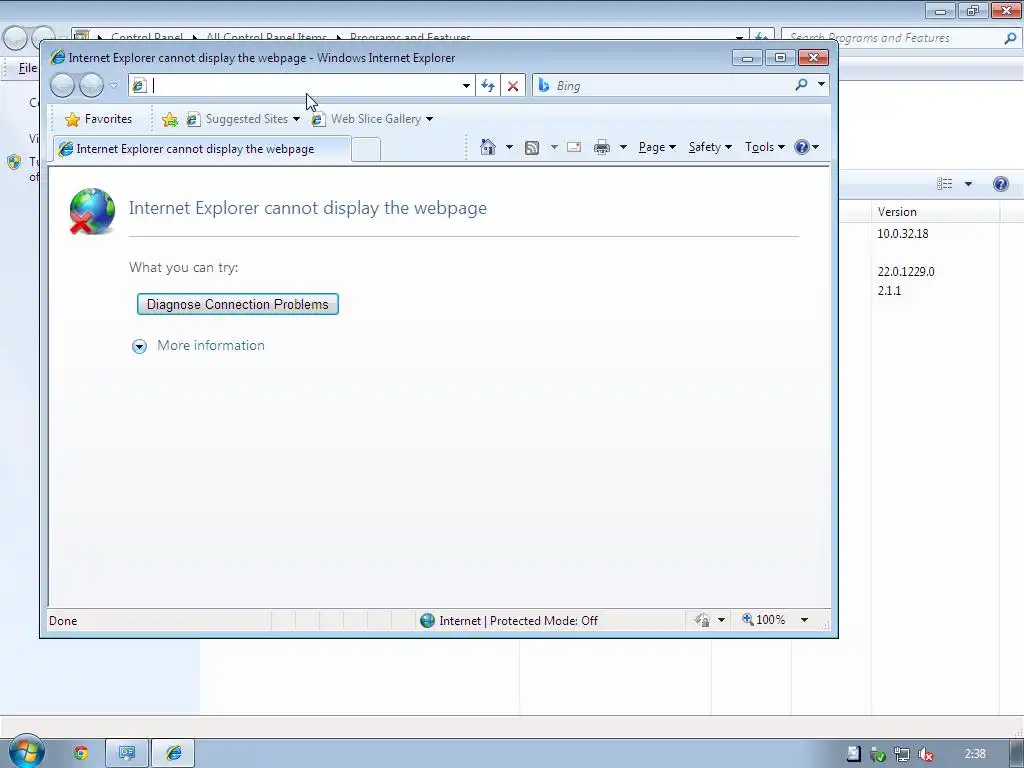Click the Internet Explorer Forward button
Screen dimensions: 1024x768
point(91,86)
